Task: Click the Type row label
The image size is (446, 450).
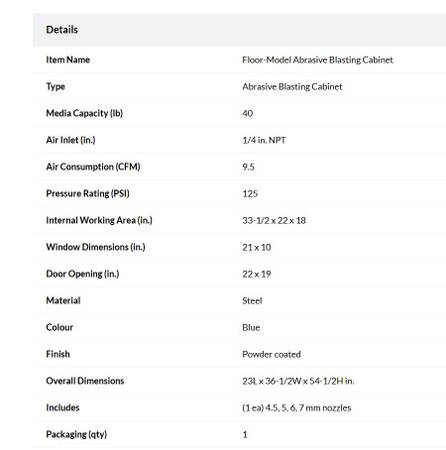Action: click(55, 87)
